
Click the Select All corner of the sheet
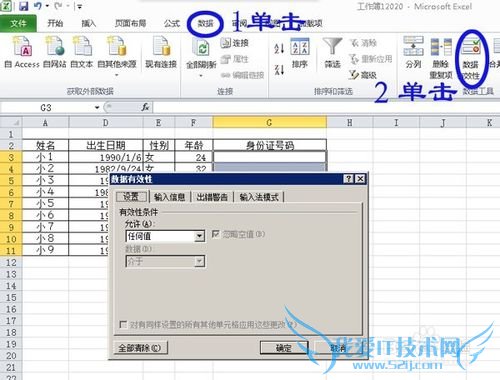pos(11,122)
